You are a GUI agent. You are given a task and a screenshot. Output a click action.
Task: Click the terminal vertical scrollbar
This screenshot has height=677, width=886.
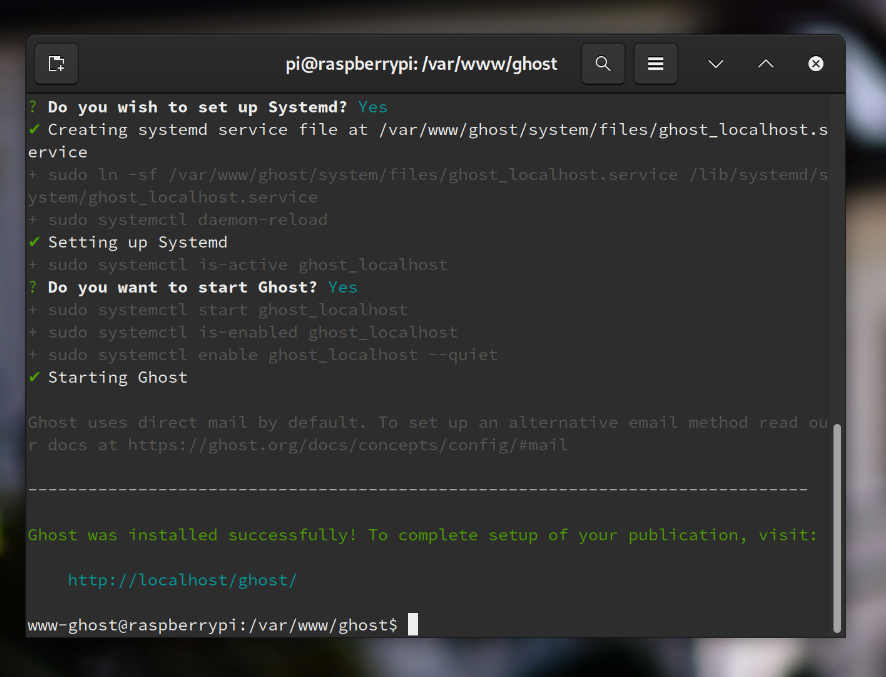tap(837, 528)
